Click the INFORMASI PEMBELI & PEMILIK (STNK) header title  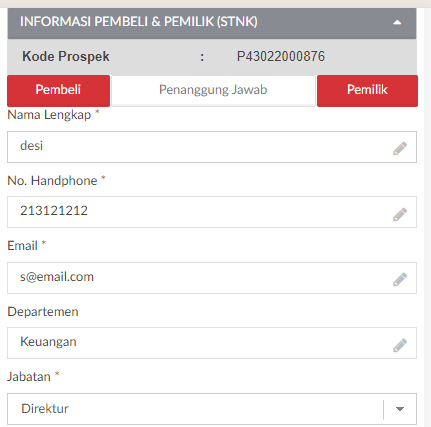tap(139, 22)
